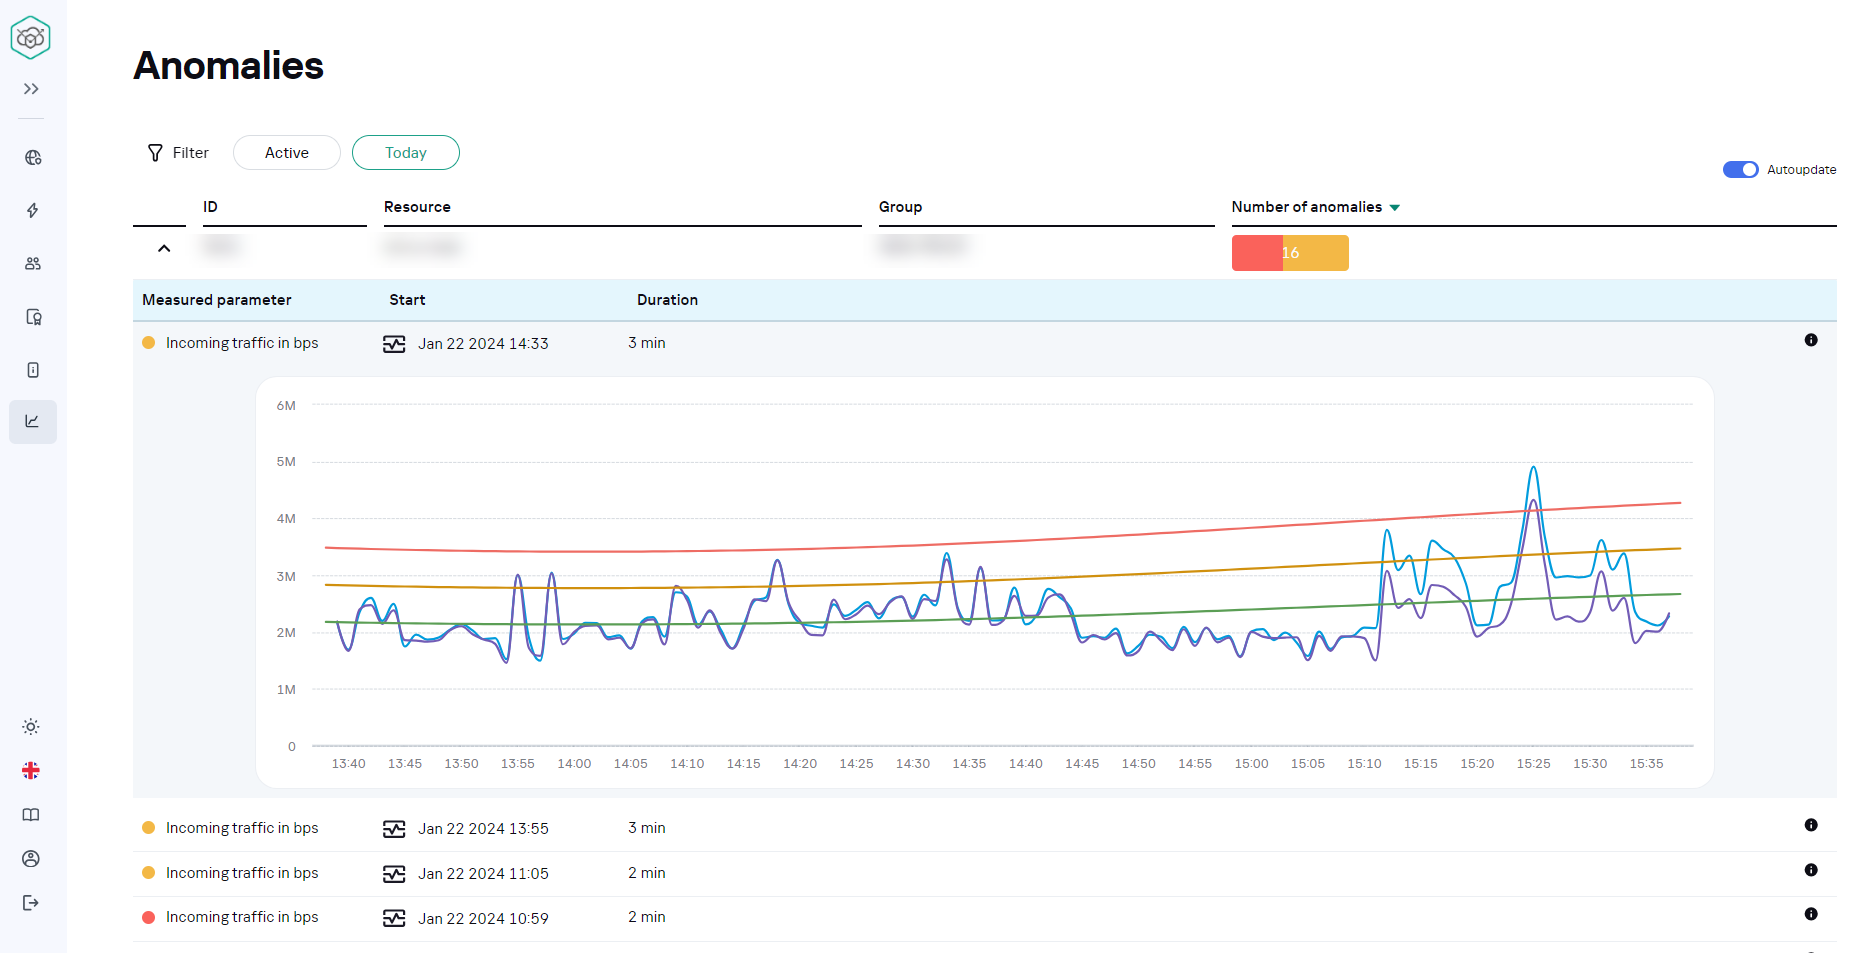
Task: Open the anomaly starting at 13:55
Action: click(x=483, y=829)
